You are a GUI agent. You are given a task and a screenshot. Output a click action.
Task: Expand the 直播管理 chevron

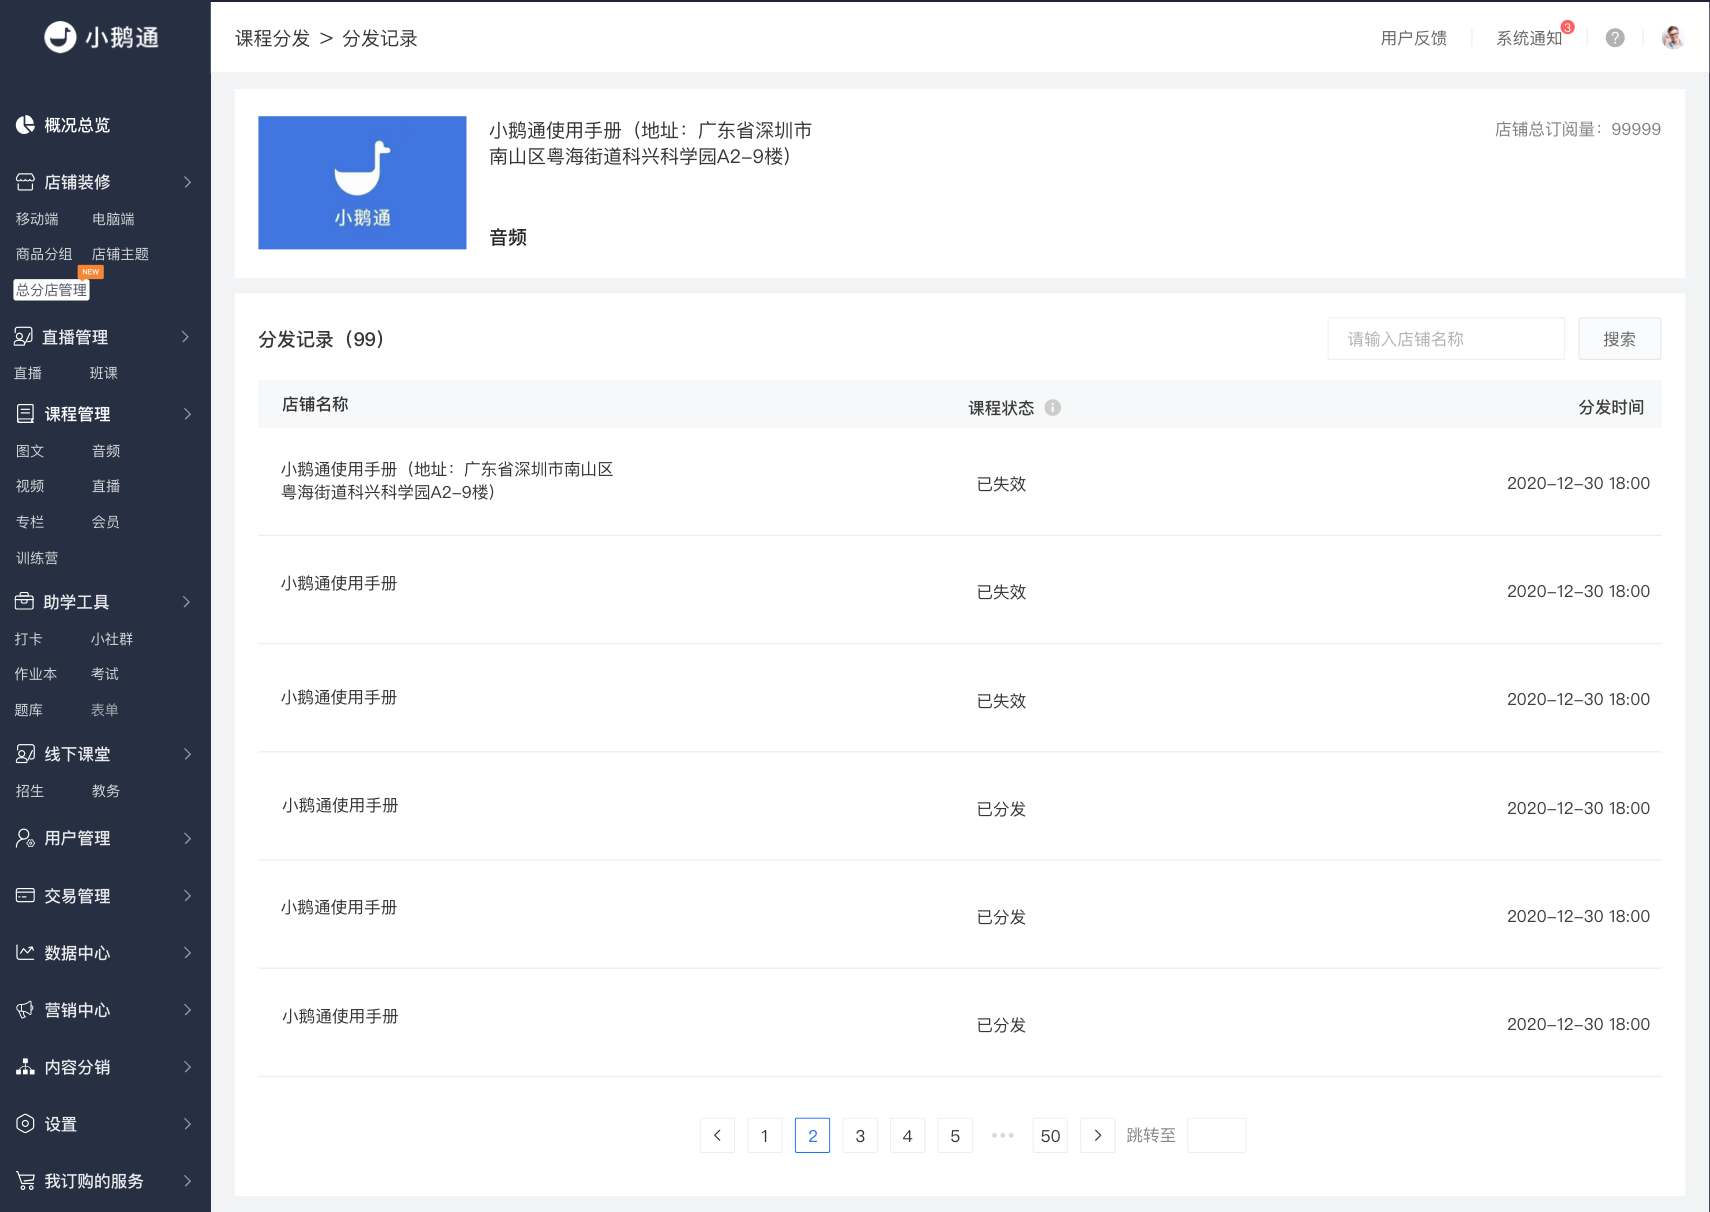tap(186, 337)
